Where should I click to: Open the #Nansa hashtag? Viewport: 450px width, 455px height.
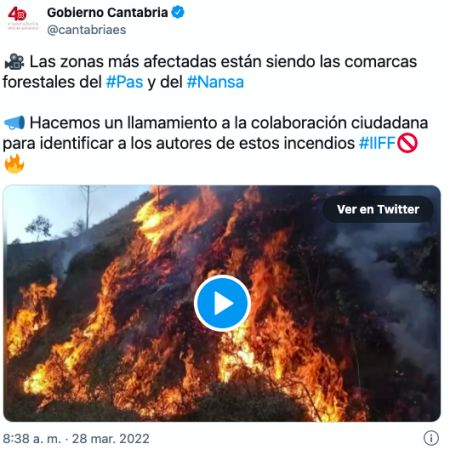pyautogui.click(x=215, y=82)
